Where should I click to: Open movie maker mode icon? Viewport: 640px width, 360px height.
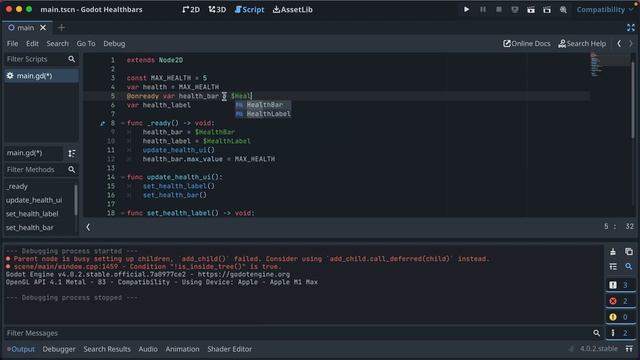(563, 9)
